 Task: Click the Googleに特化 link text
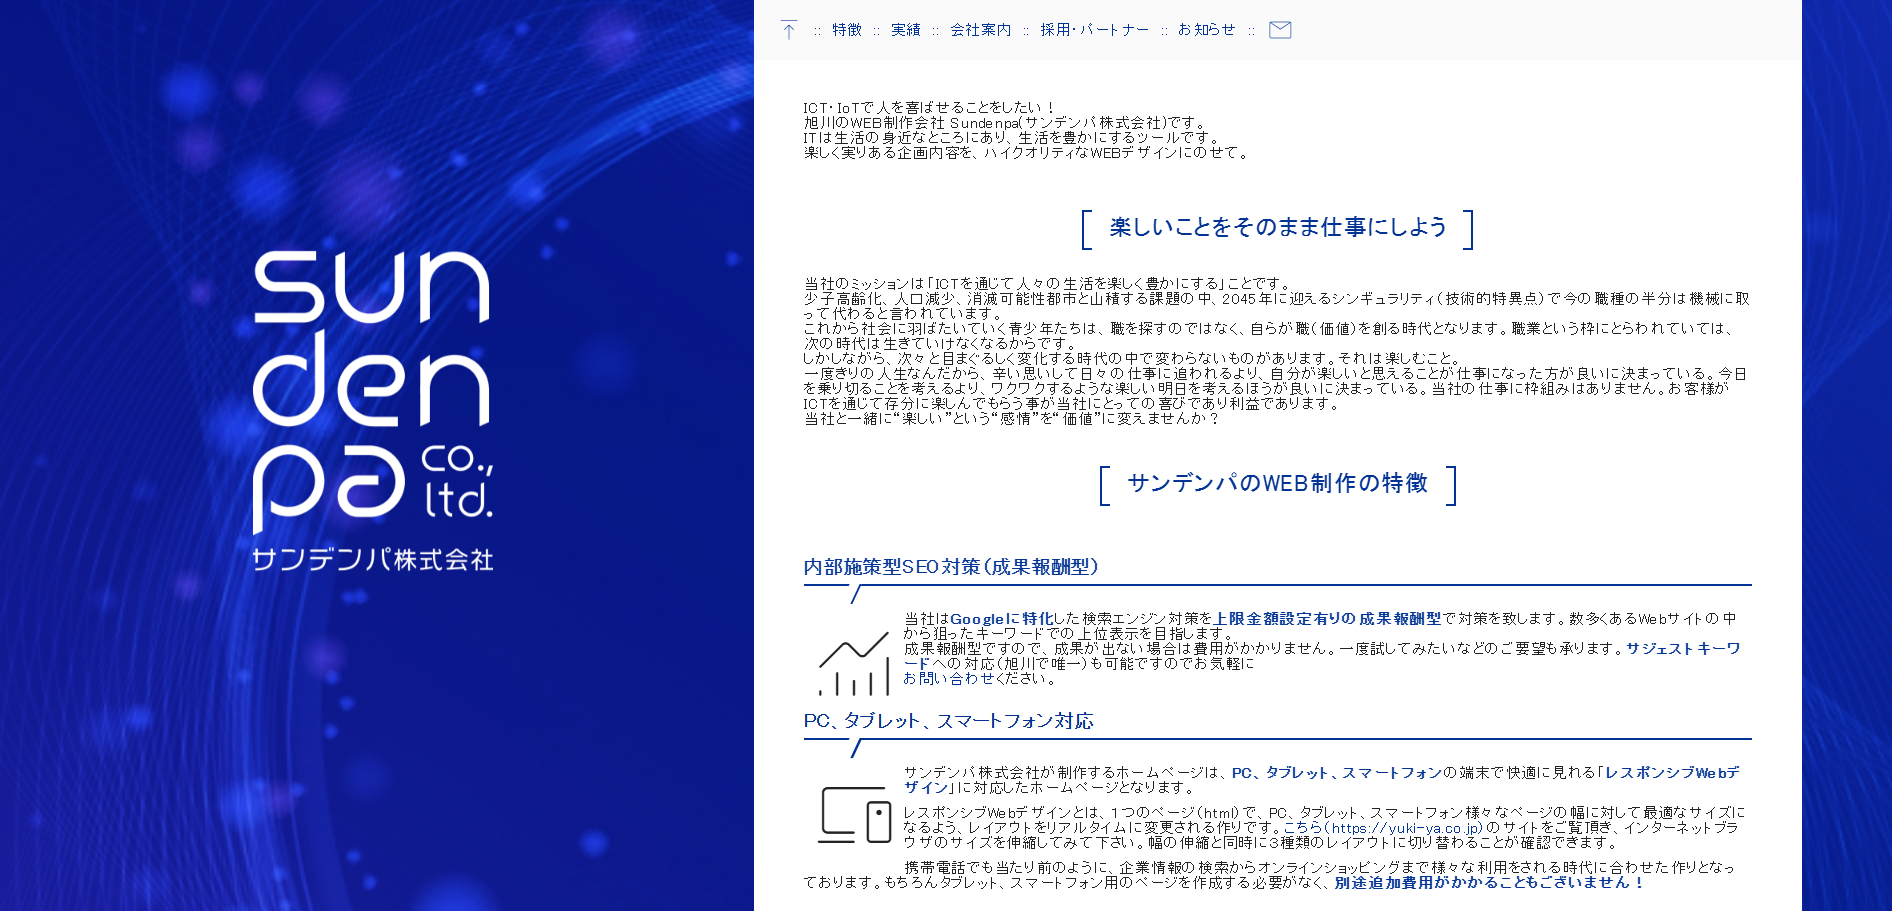click(1001, 619)
